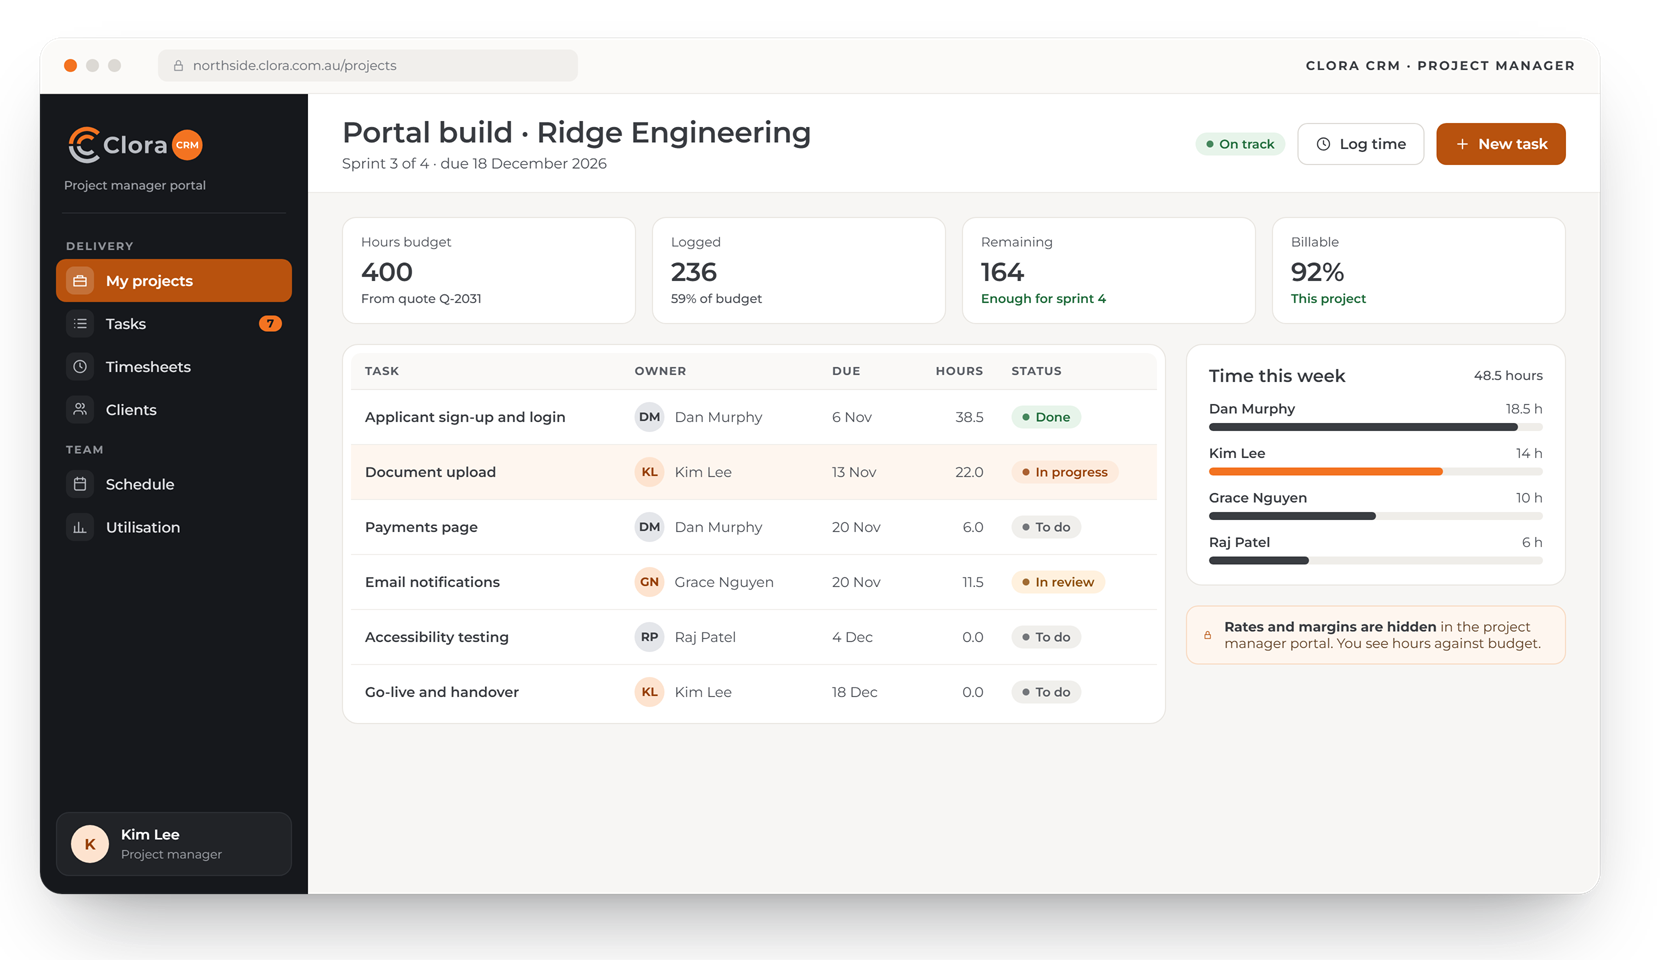
Task: Click the Done status pill
Action: tap(1046, 417)
